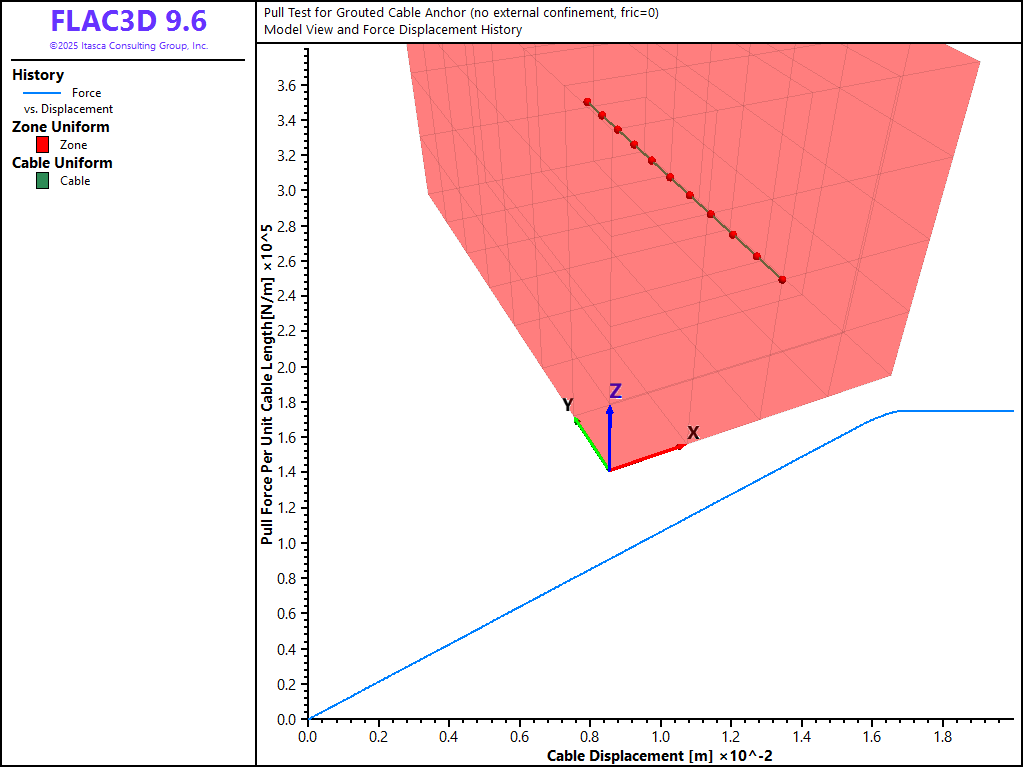The image size is (1024, 768).
Task: Select the topmost cable node
Action: 587,102
